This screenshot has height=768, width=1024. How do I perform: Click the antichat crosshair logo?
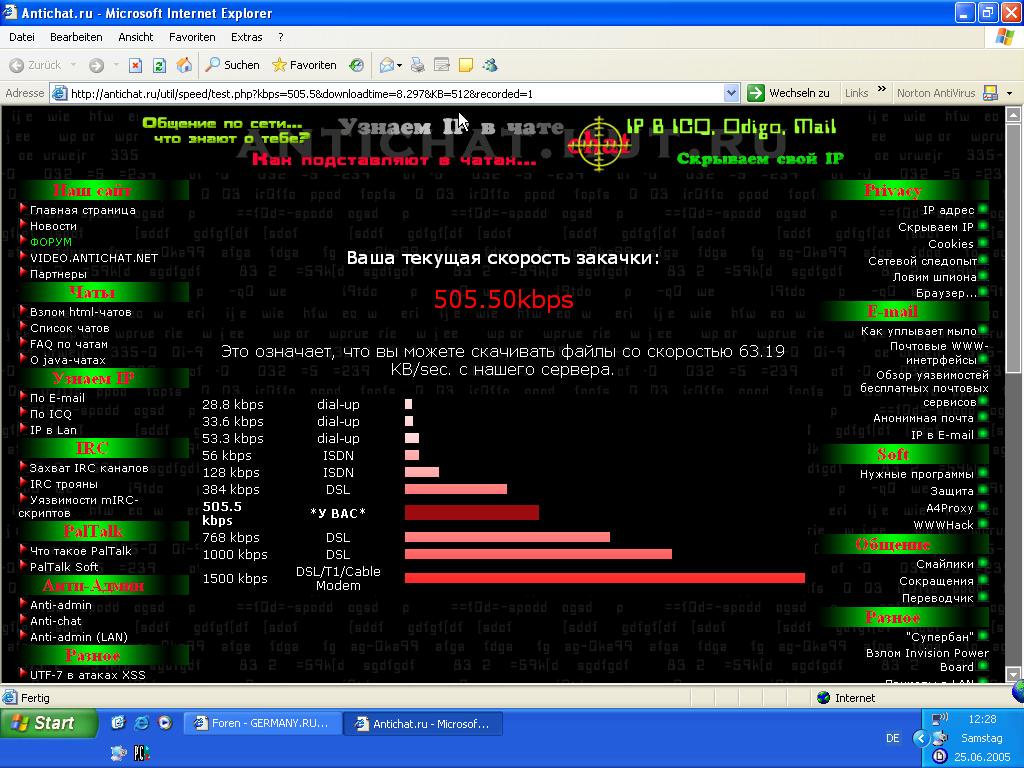point(598,144)
